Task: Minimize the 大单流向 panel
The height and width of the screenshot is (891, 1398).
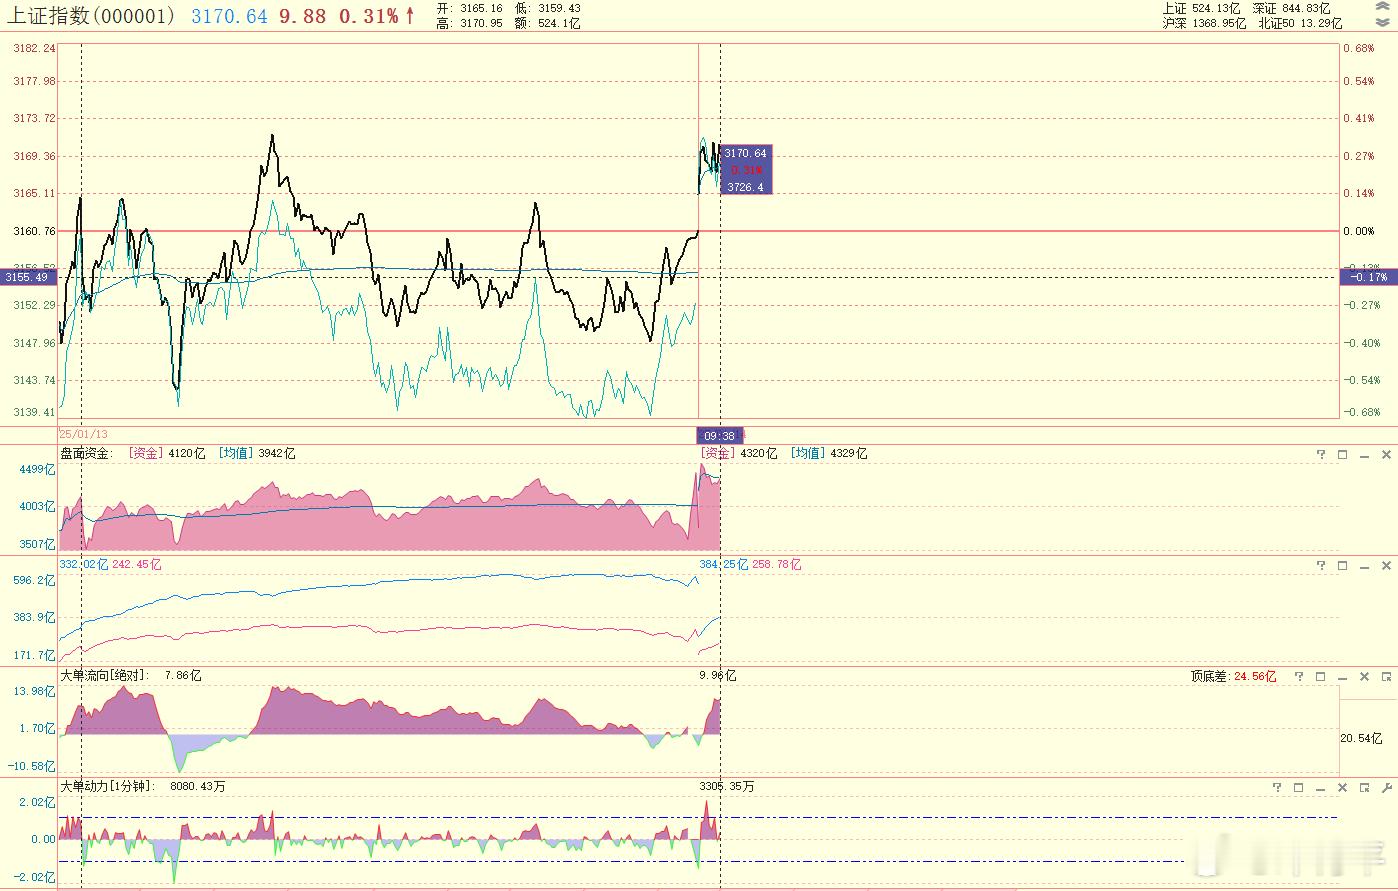Action: click(1342, 677)
